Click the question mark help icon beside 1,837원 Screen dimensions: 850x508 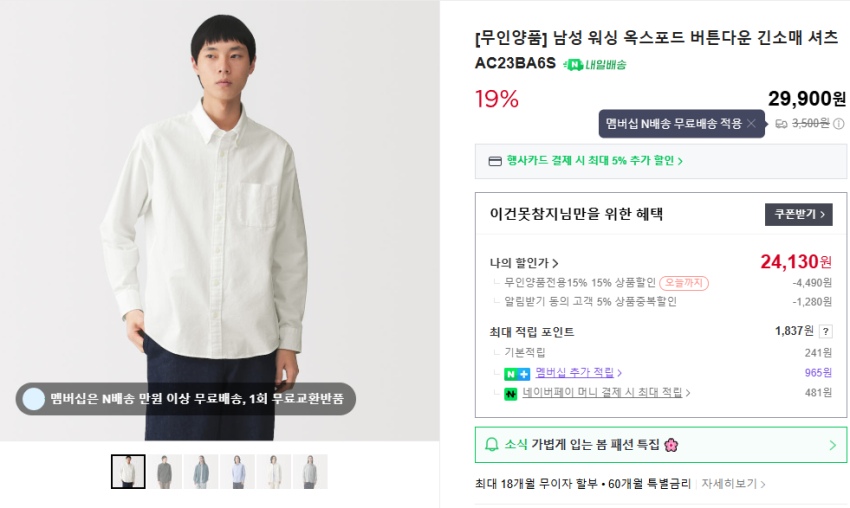pos(826,332)
